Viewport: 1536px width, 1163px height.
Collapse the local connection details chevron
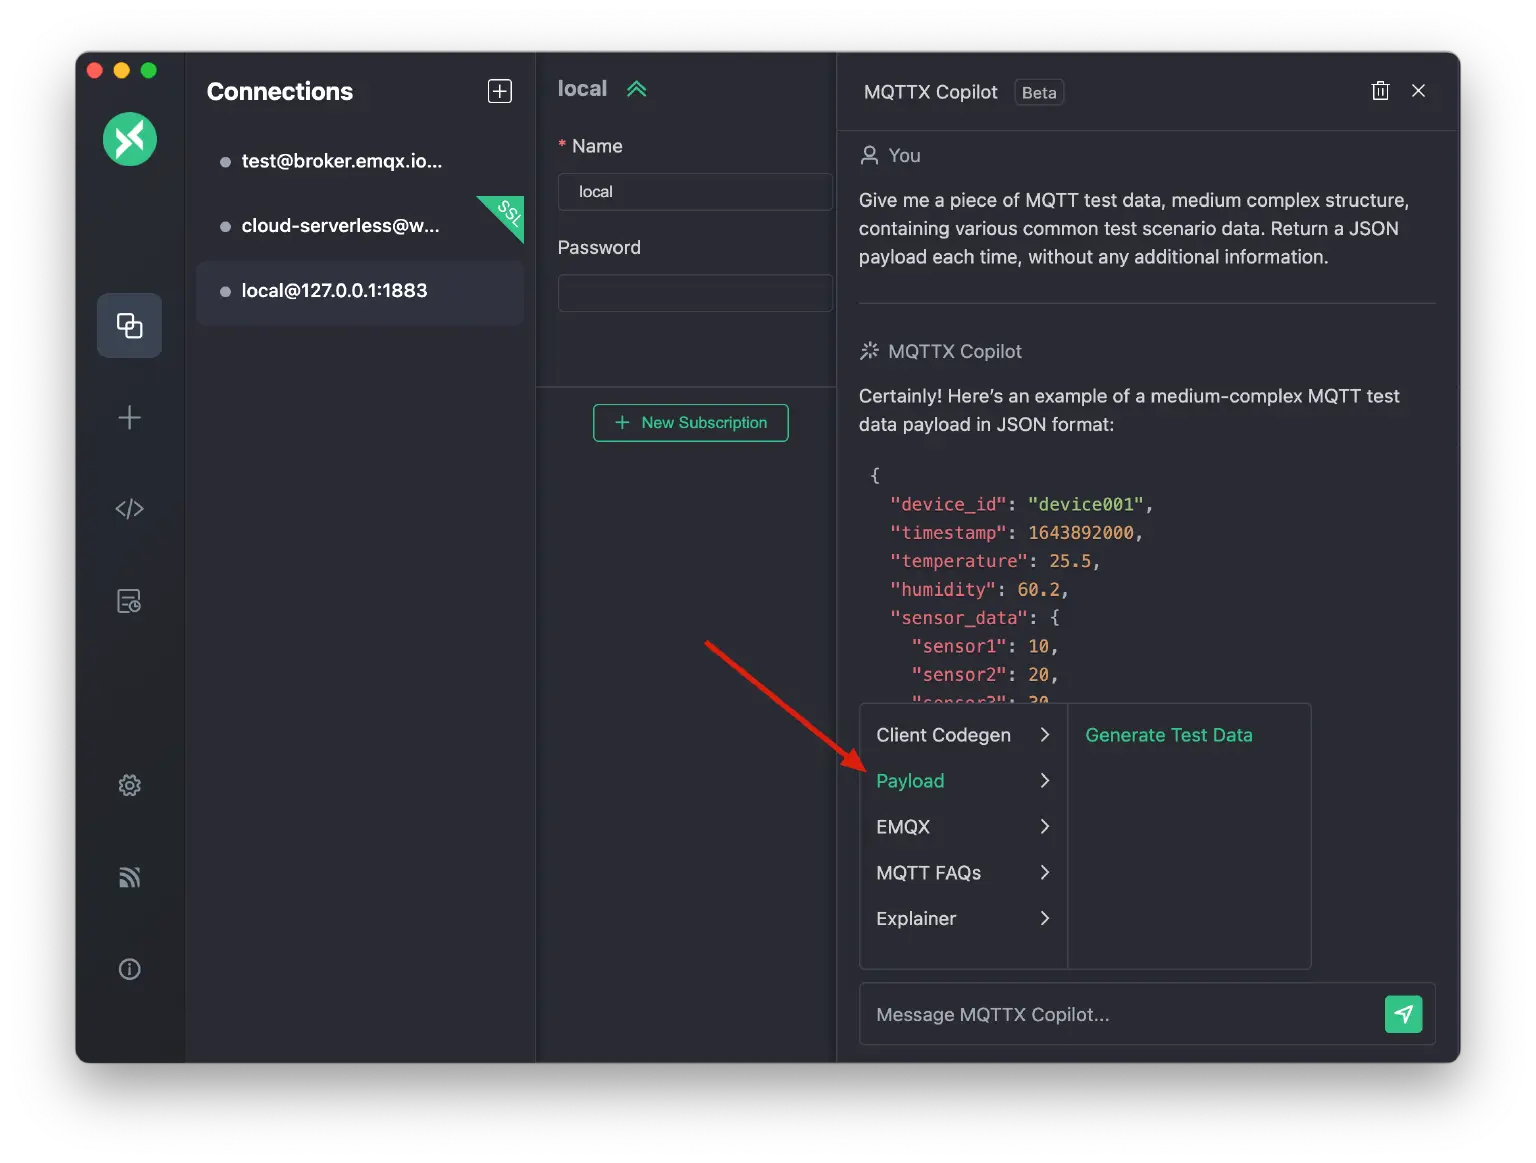637,88
